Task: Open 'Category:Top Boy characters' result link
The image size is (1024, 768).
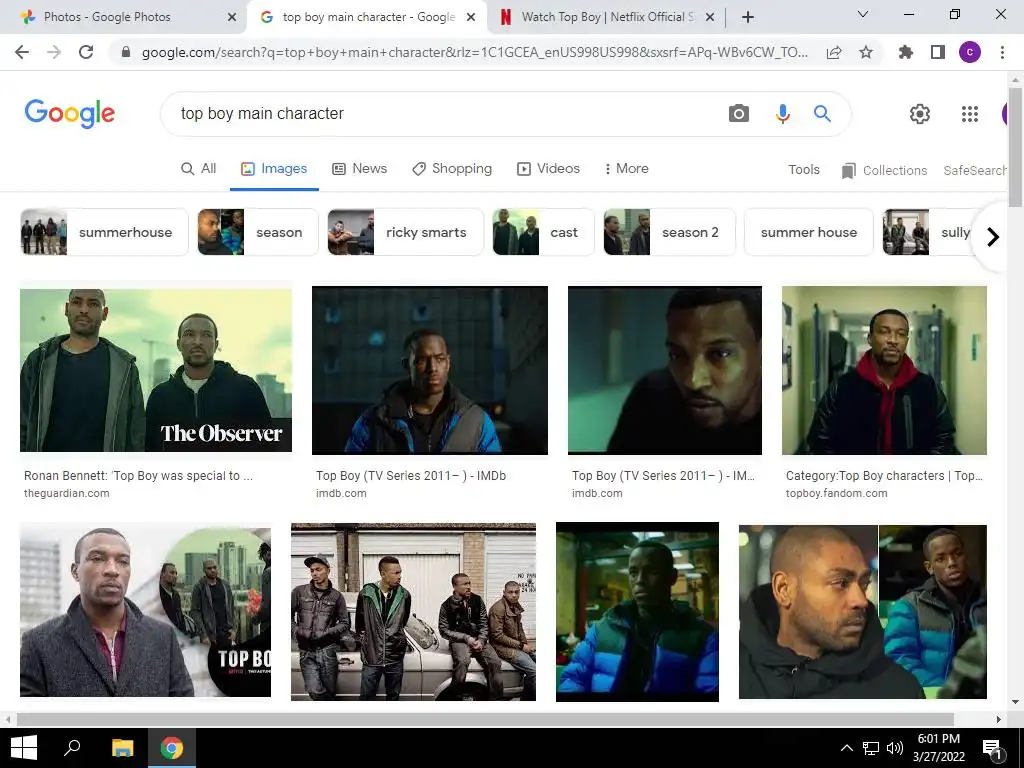Action: tap(884, 476)
